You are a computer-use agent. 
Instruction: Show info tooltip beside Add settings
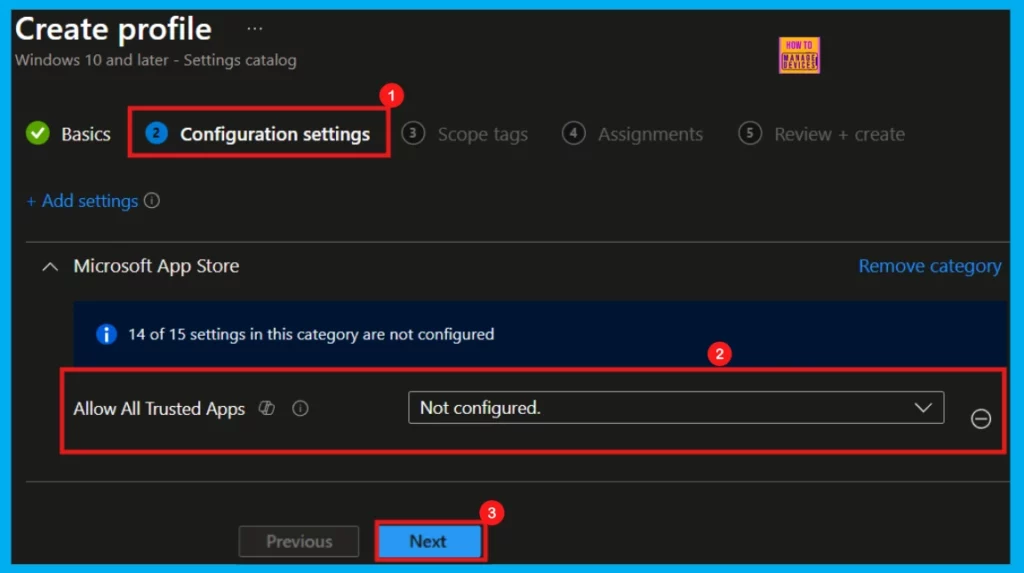click(x=152, y=201)
